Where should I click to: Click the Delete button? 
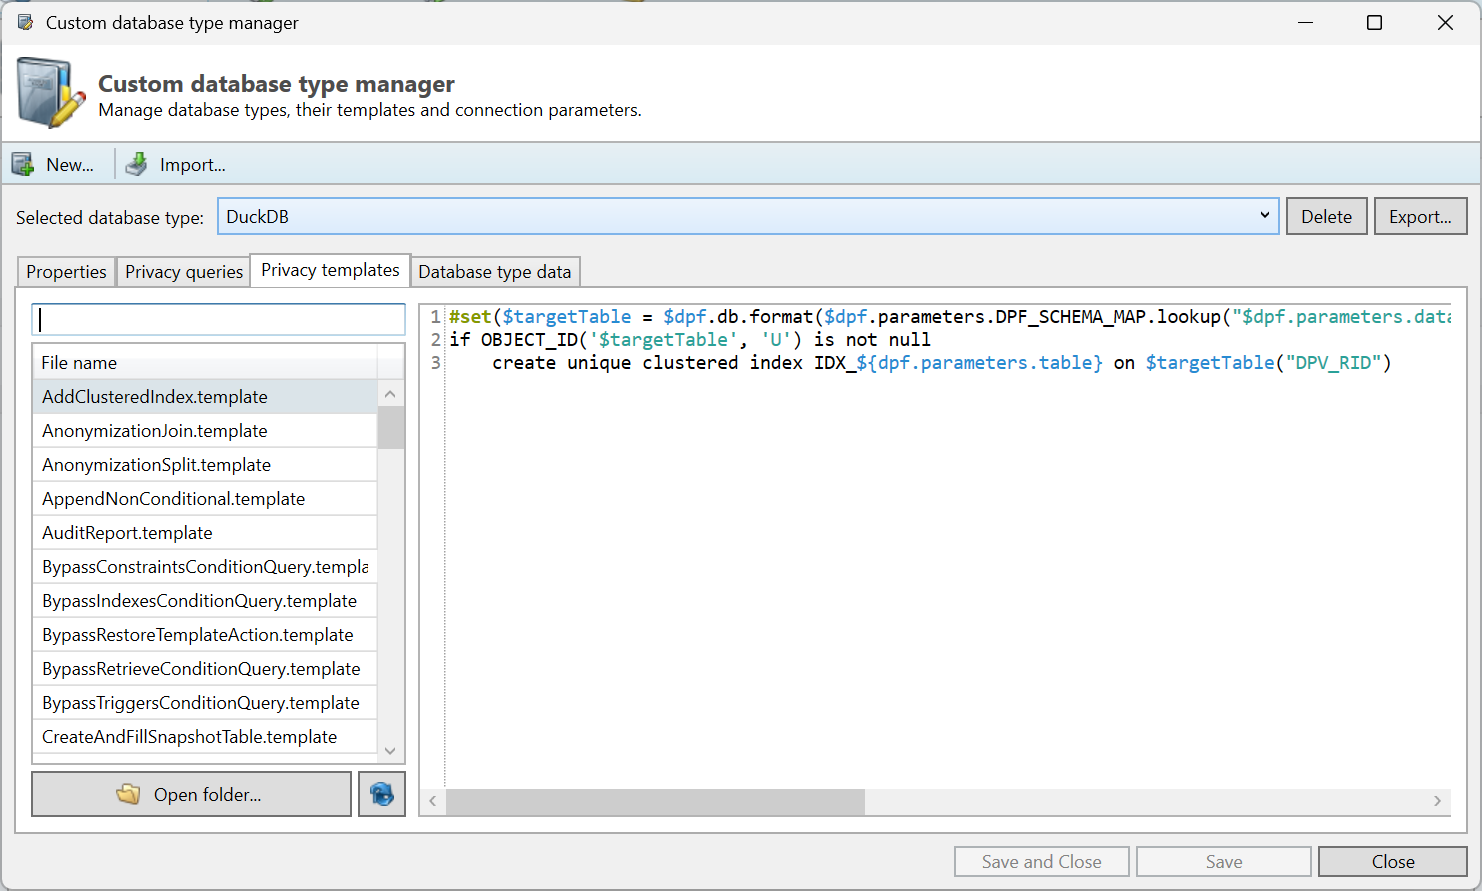pos(1326,216)
